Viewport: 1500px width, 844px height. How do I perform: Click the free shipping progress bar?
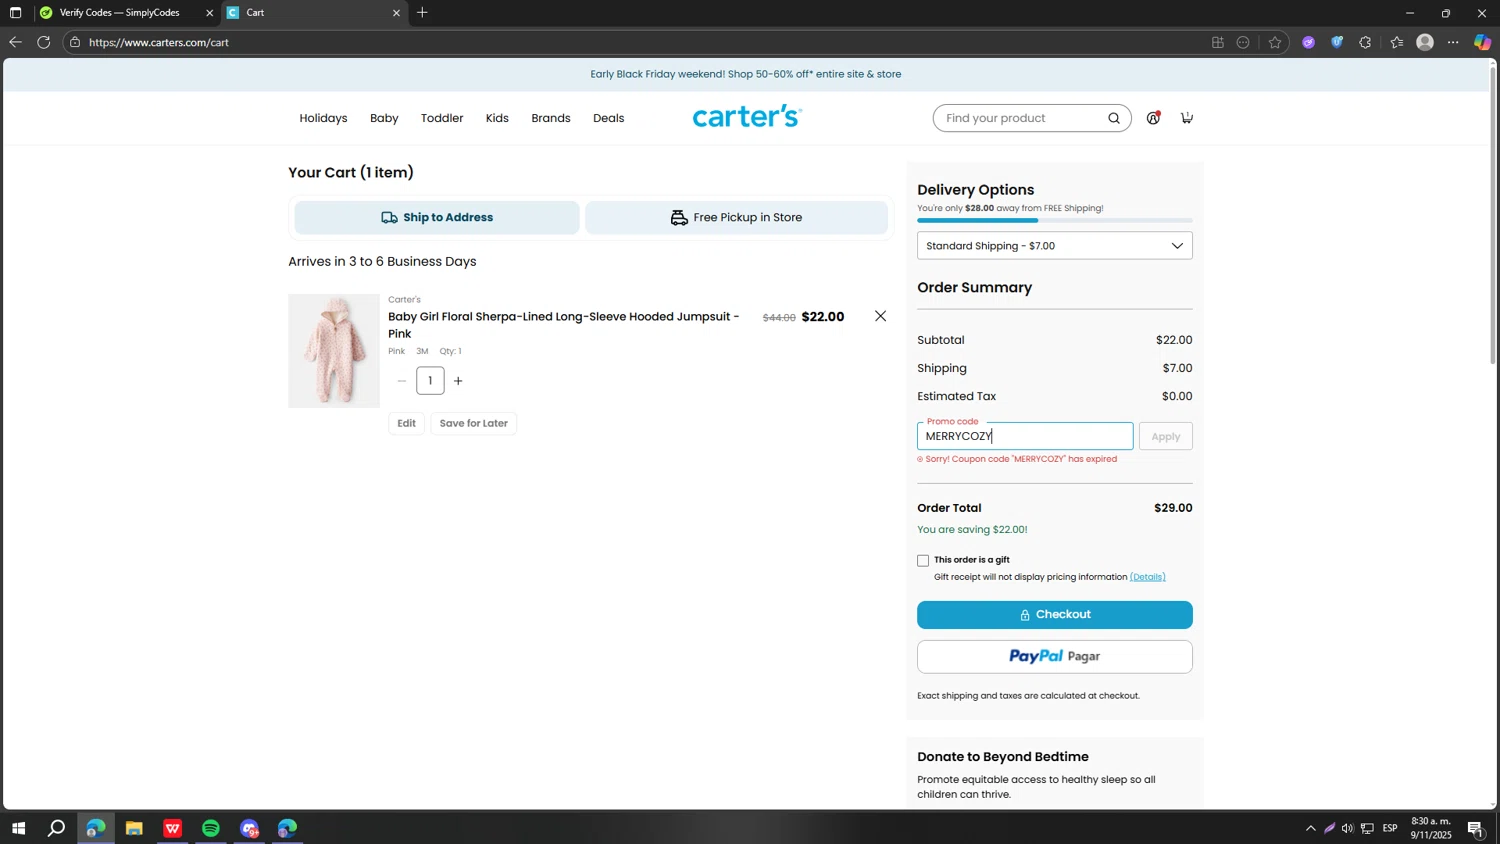(1055, 220)
